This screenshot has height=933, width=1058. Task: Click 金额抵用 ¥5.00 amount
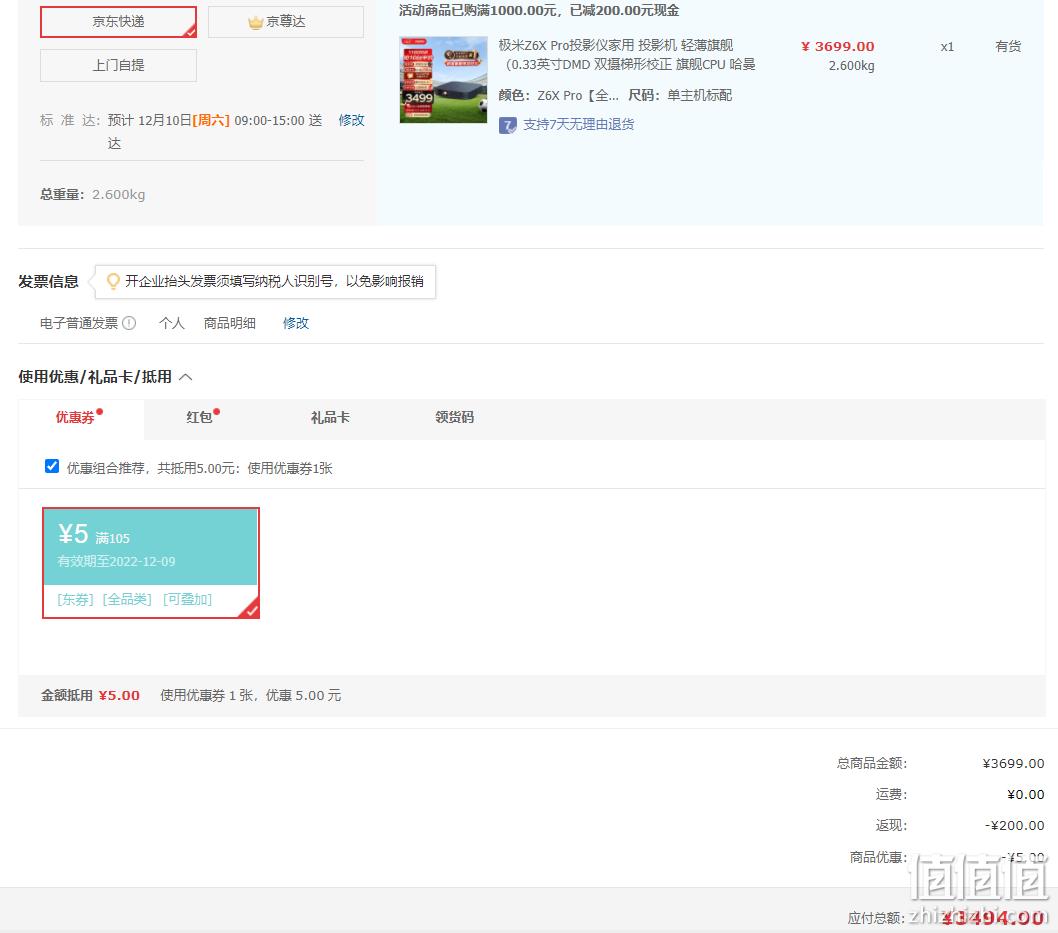(x=119, y=696)
